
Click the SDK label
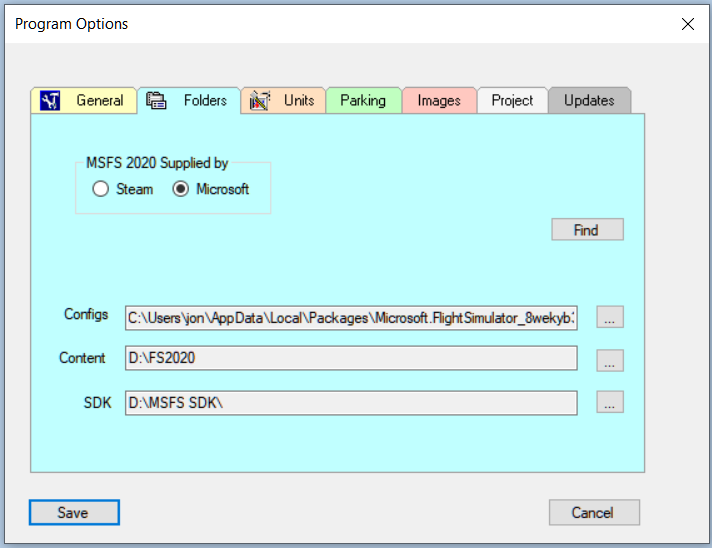(97, 403)
